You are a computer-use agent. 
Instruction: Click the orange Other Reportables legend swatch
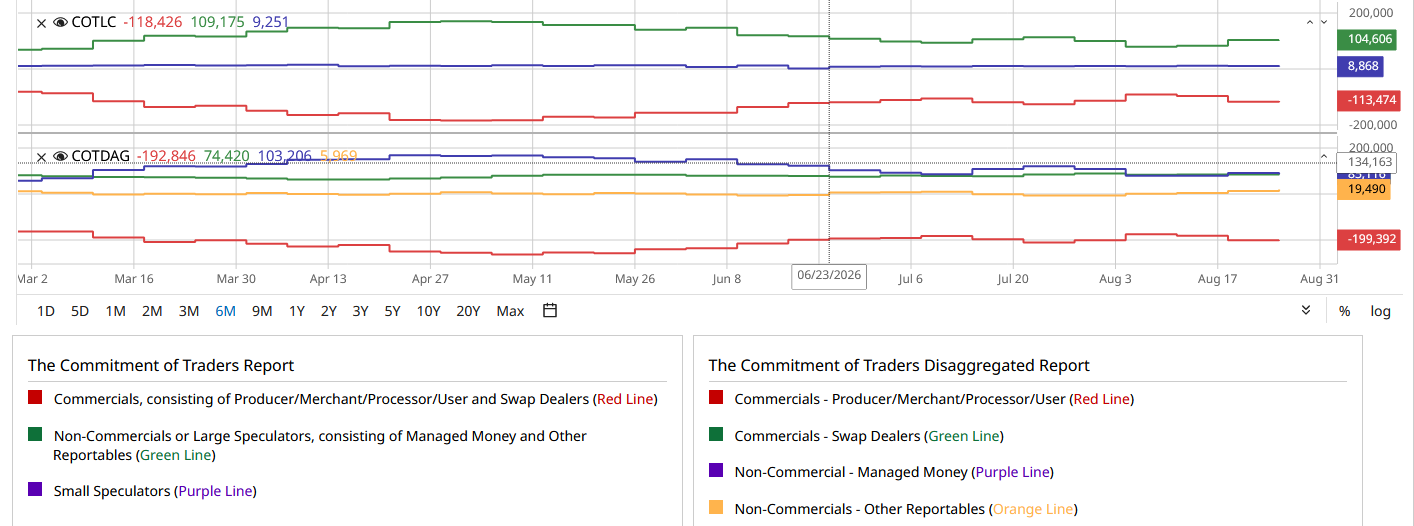tap(715, 508)
